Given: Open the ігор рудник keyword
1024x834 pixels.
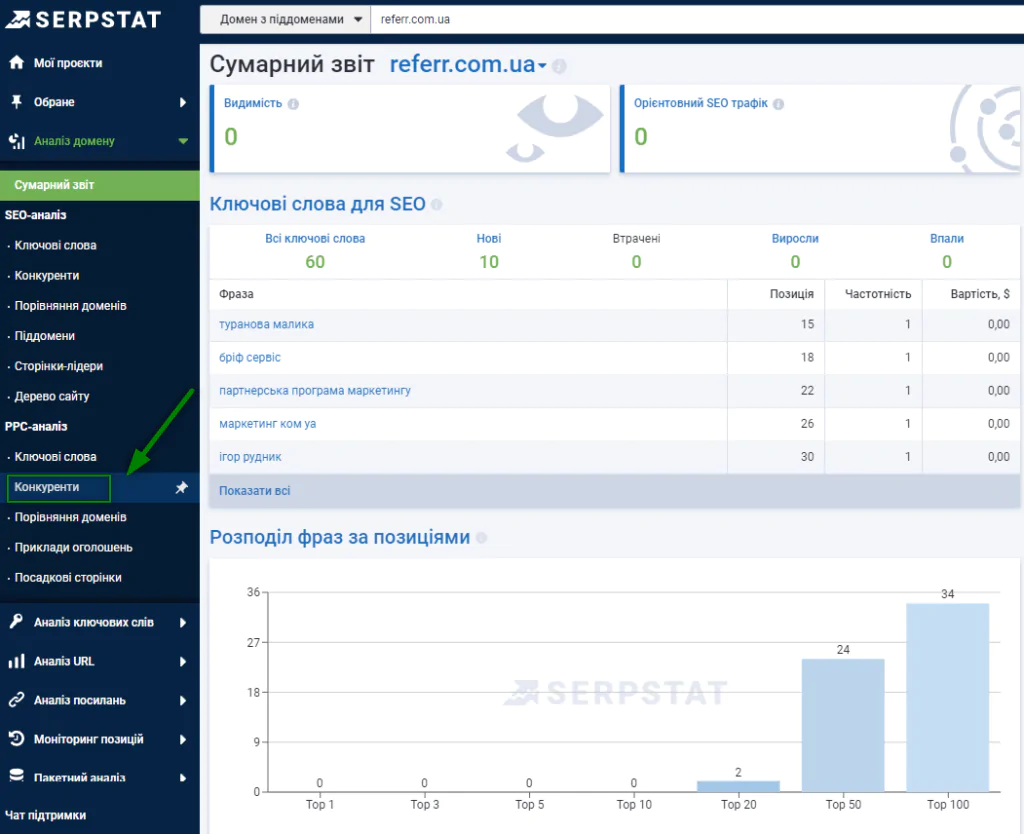Looking at the screenshot, I should 250,457.
